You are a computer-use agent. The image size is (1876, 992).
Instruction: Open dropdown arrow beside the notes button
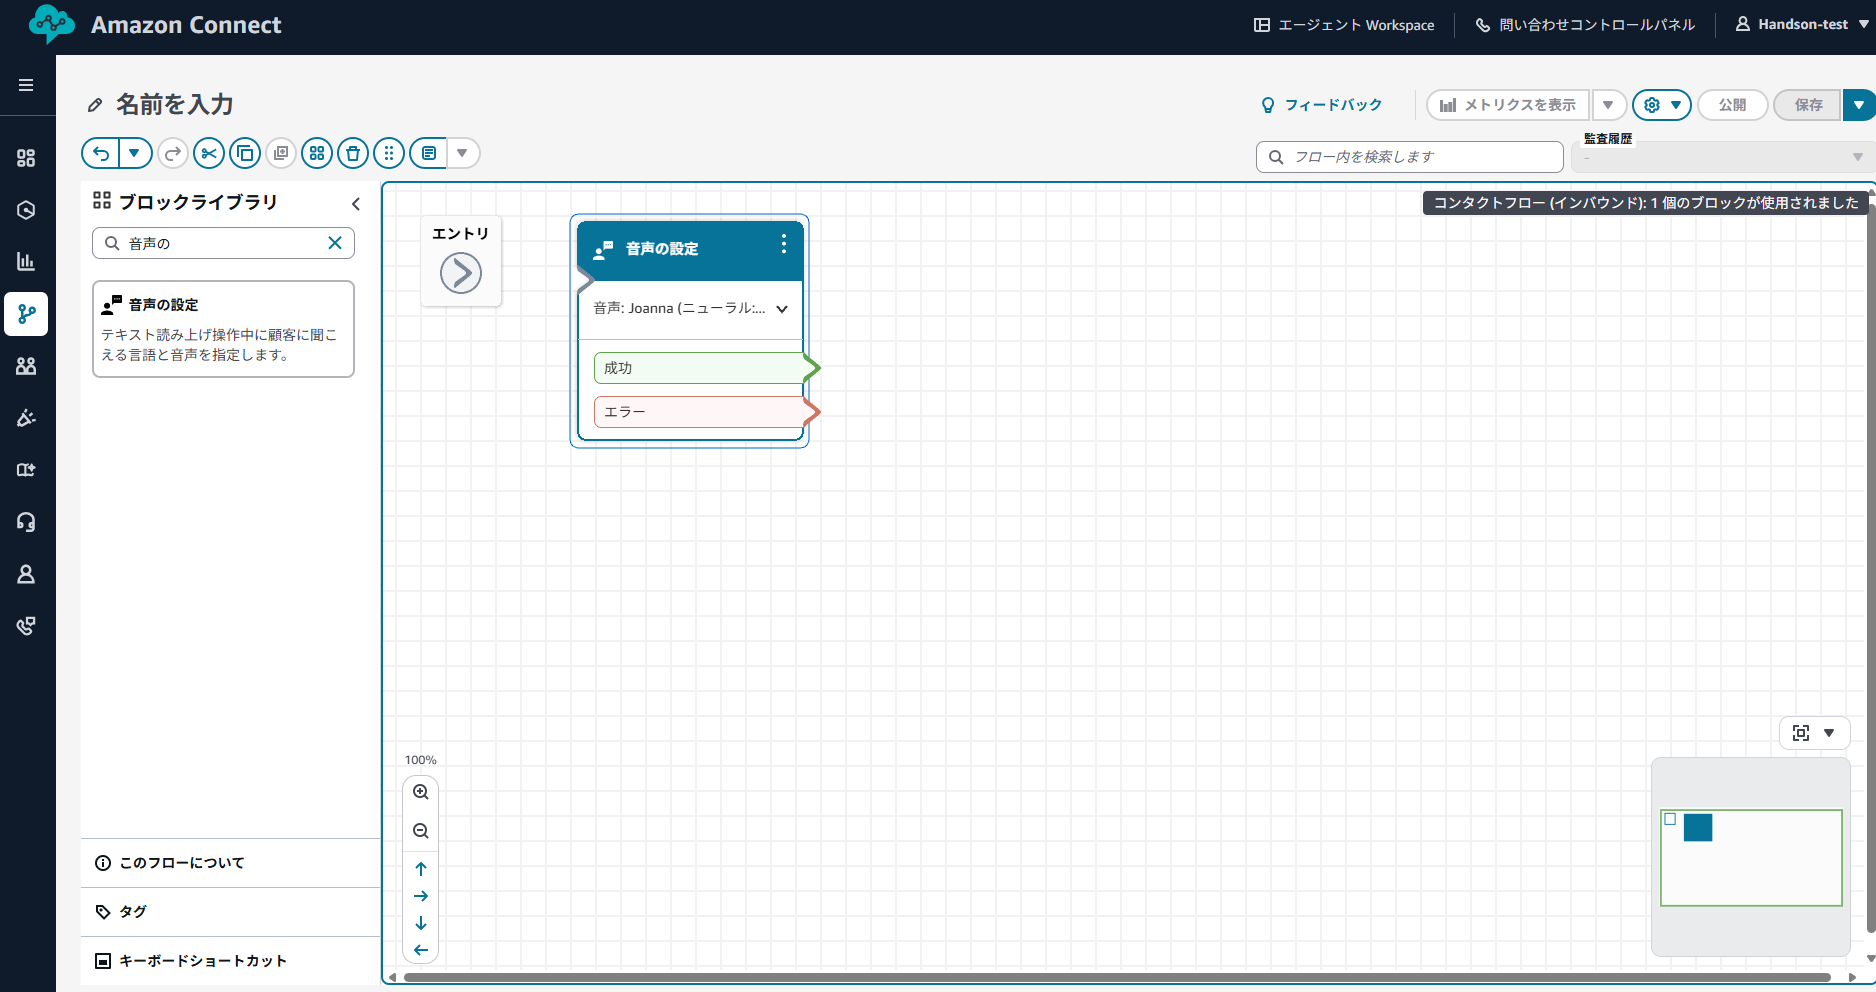coord(462,153)
